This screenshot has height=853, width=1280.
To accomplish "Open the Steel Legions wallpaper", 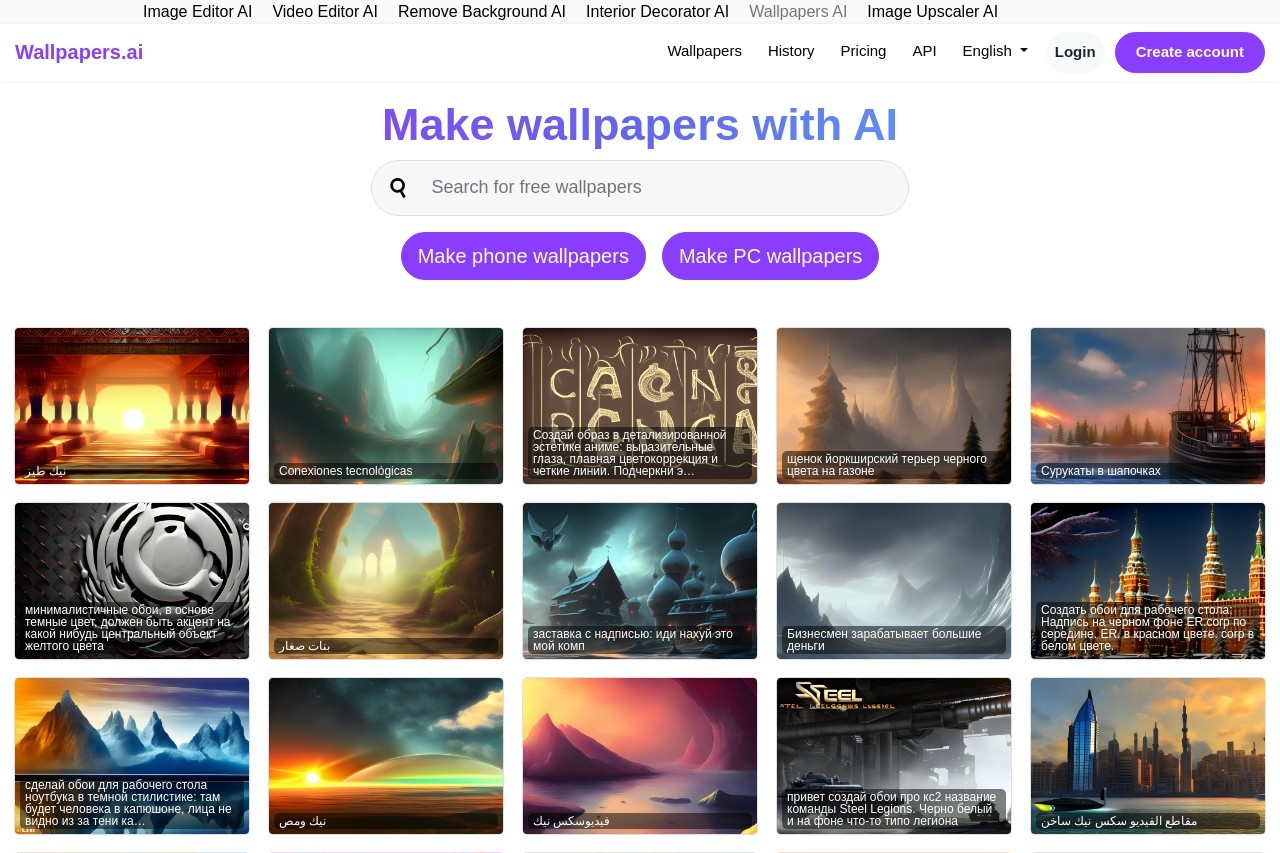I will click(894, 756).
